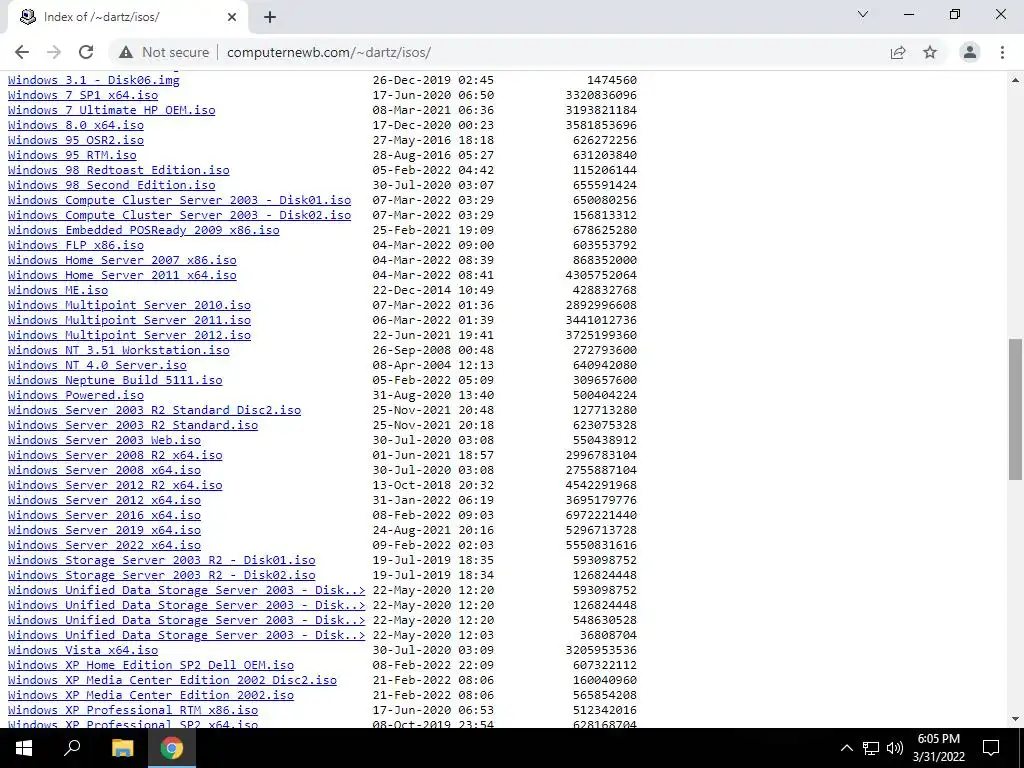Open Windows Server 2012 R2 x64.iso
Screen dimensions: 1024x768
(x=115, y=485)
